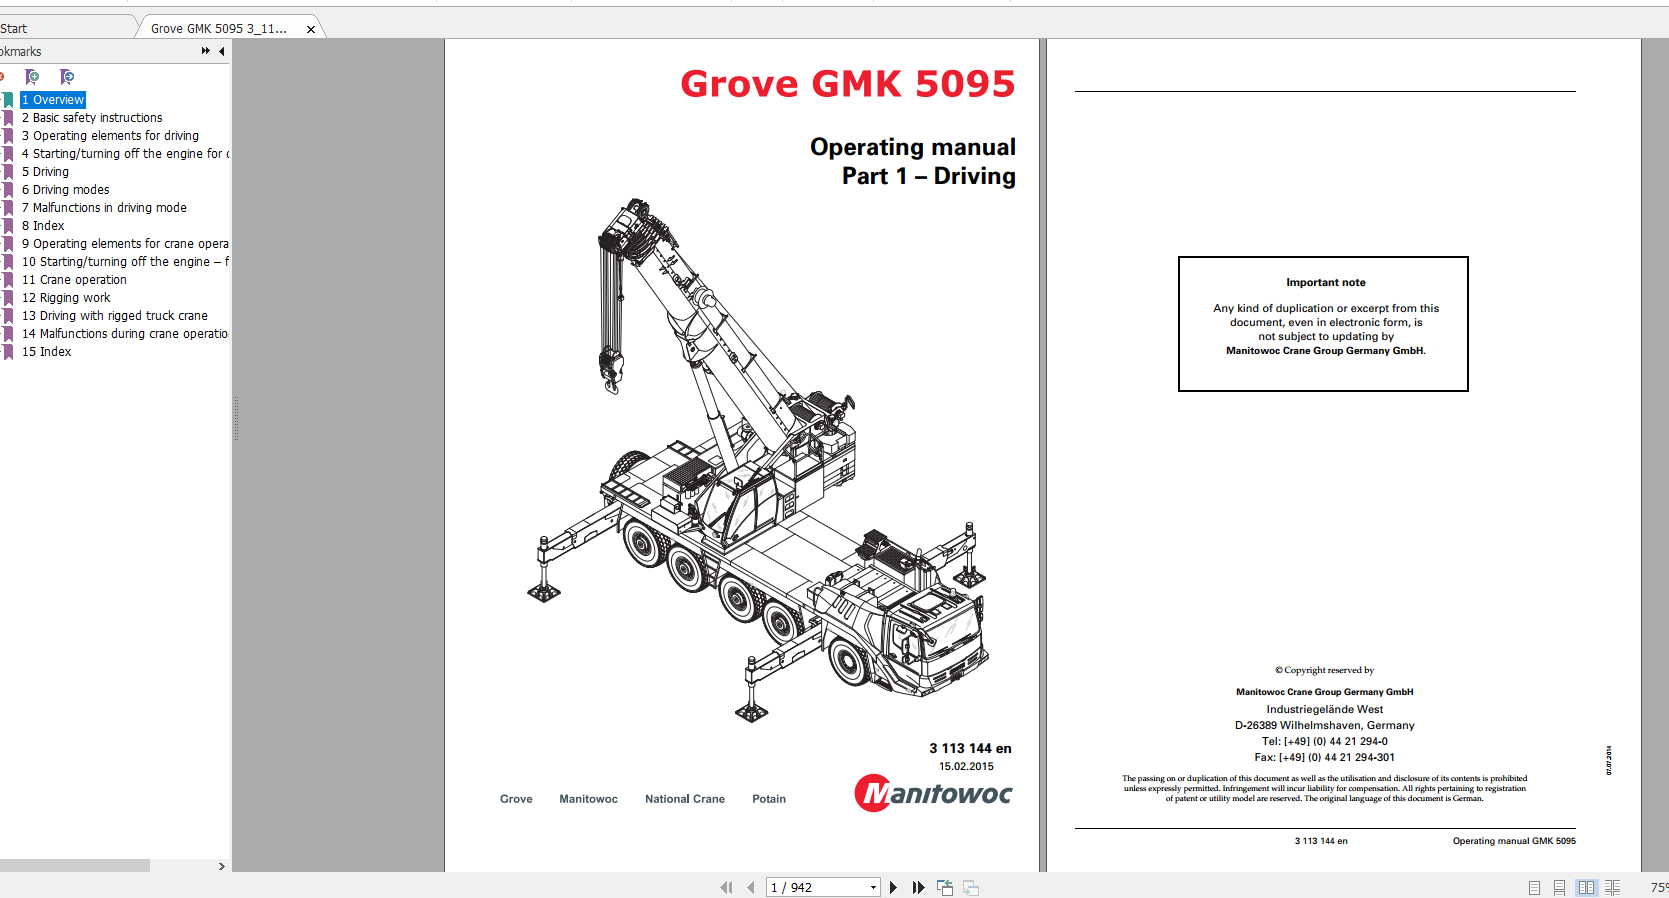Expand bookmarks panel options double arrow

[x=205, y=51]
